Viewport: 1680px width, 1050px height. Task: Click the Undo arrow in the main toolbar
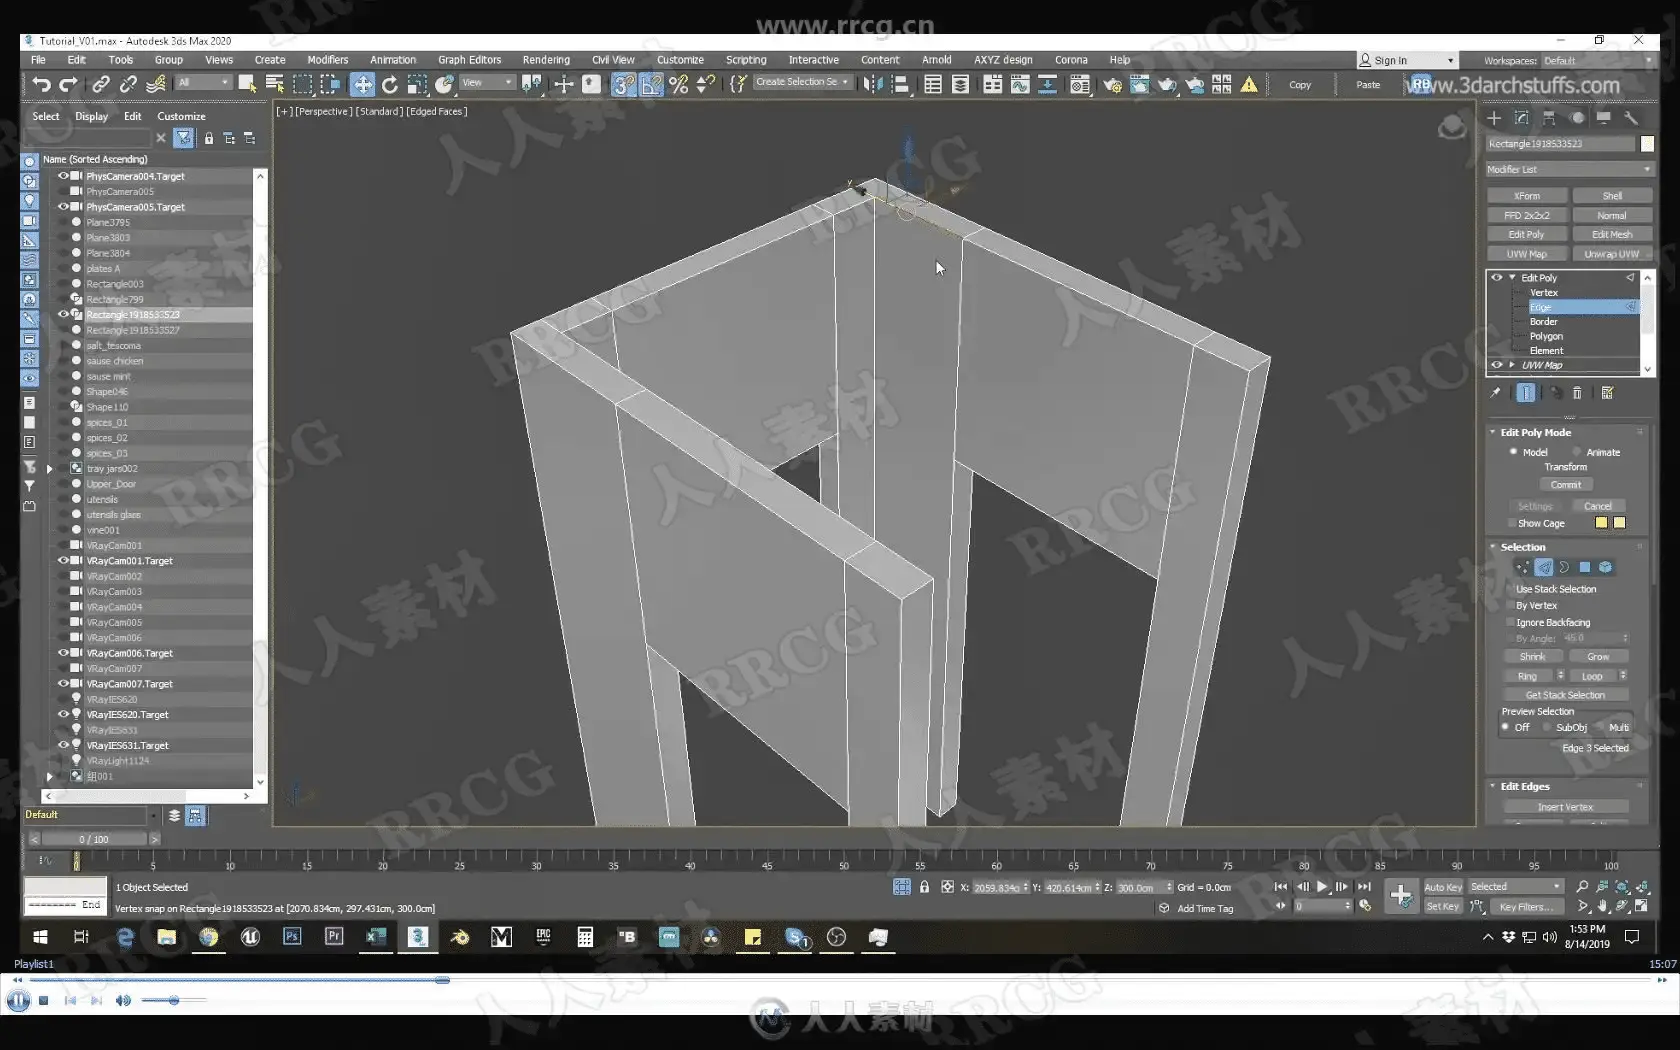pyautogui.click(x=41, y=85)
